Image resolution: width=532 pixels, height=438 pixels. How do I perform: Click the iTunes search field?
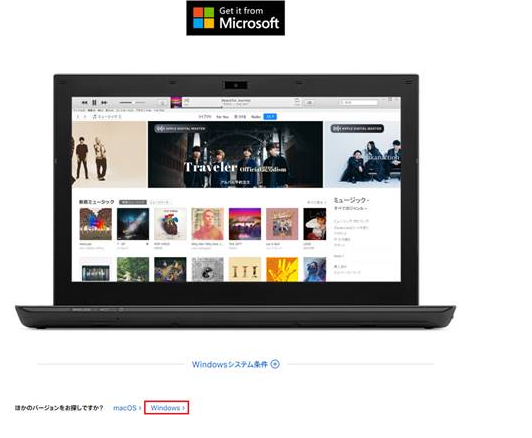[x=358, y=102]
